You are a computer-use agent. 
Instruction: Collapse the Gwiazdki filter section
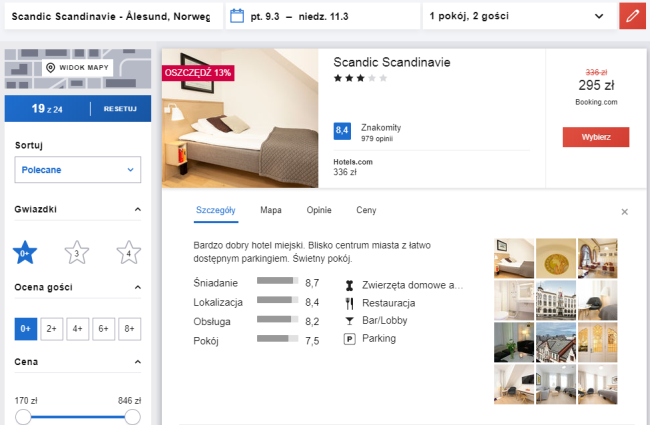(x=136, y=210)
